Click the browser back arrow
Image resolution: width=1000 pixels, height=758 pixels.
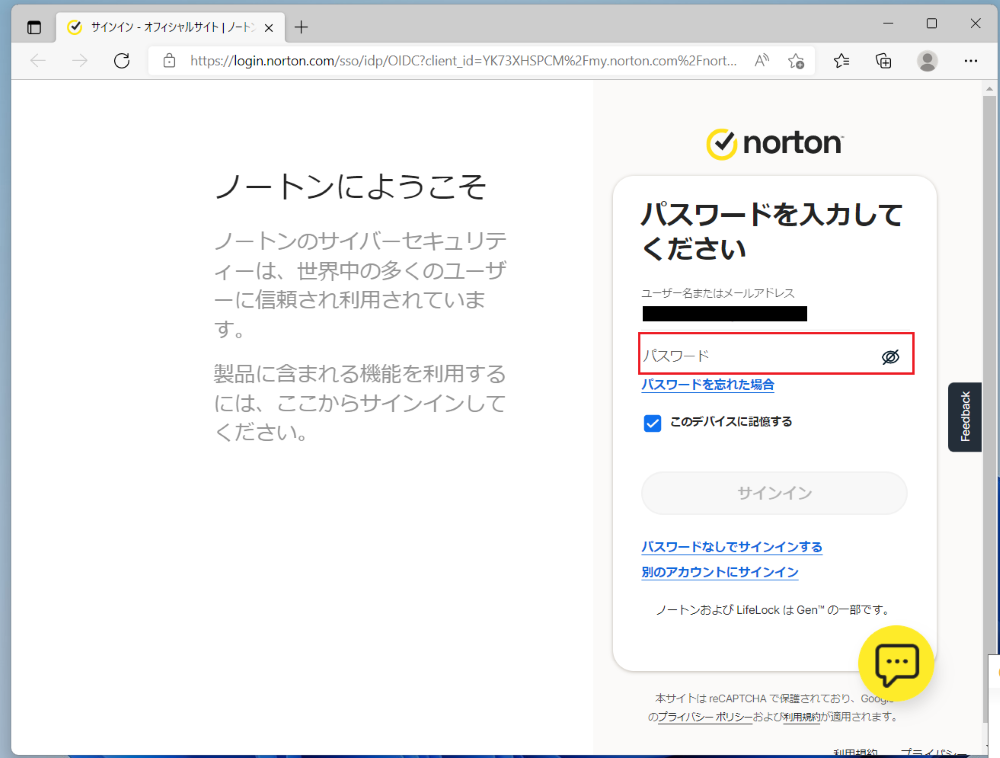[x=38, y=61]
